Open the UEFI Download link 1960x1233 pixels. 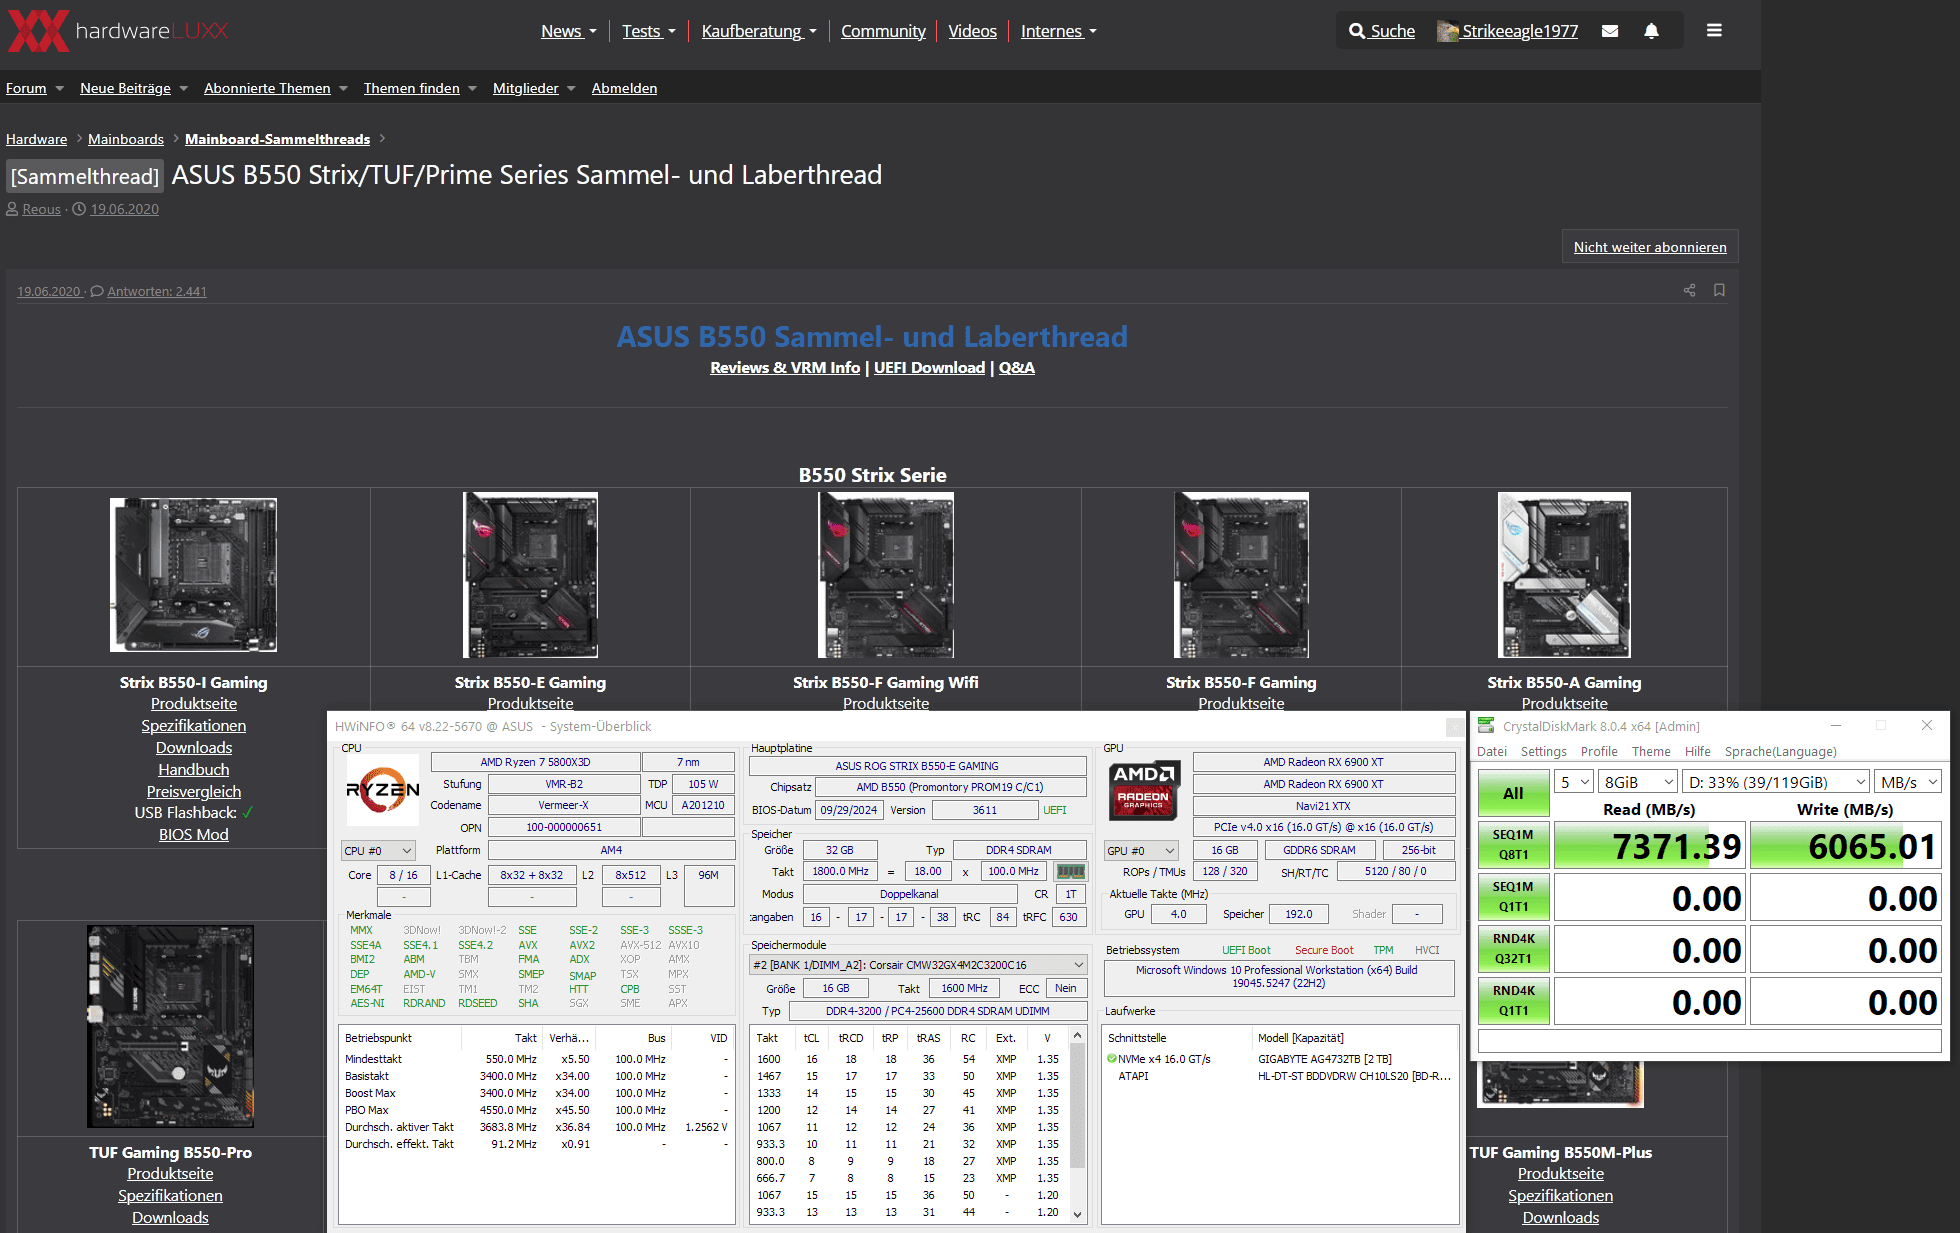[929, 368]
